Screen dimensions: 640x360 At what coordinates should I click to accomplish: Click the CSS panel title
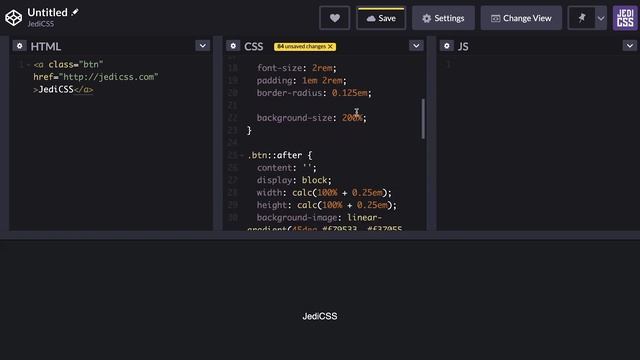point(253,47)
